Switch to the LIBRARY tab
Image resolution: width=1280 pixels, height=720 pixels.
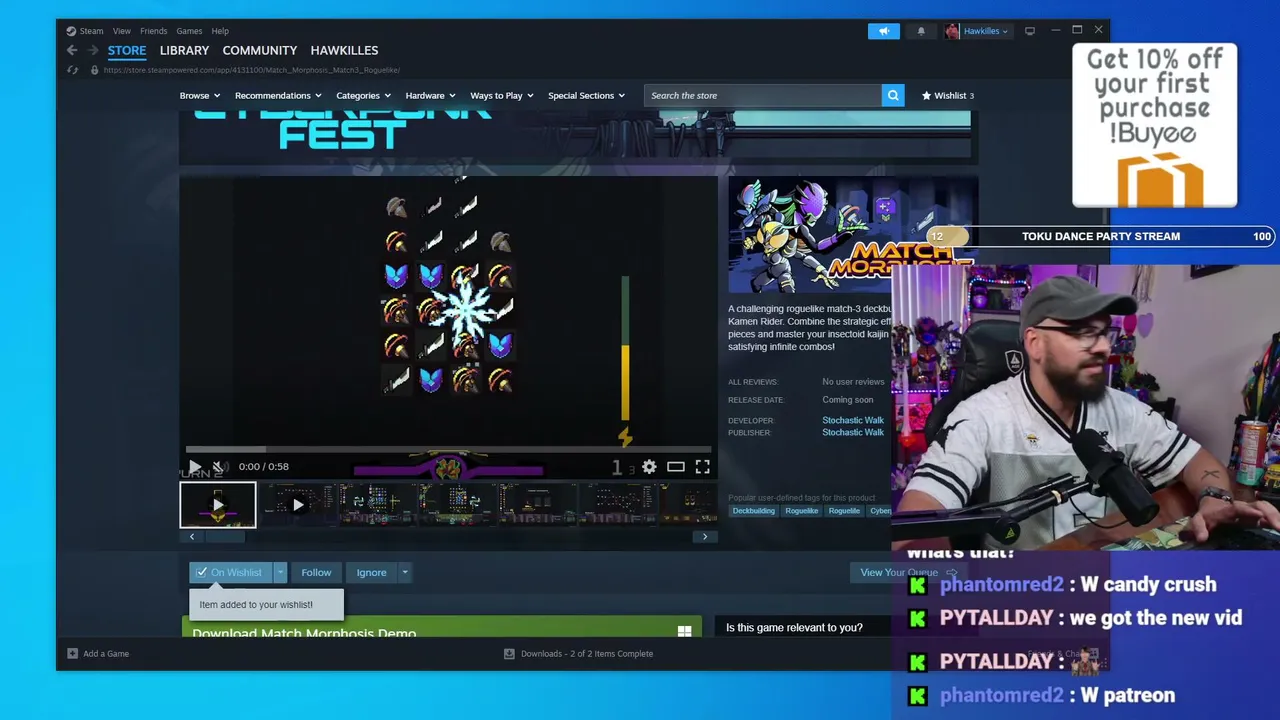pos(184,50)
